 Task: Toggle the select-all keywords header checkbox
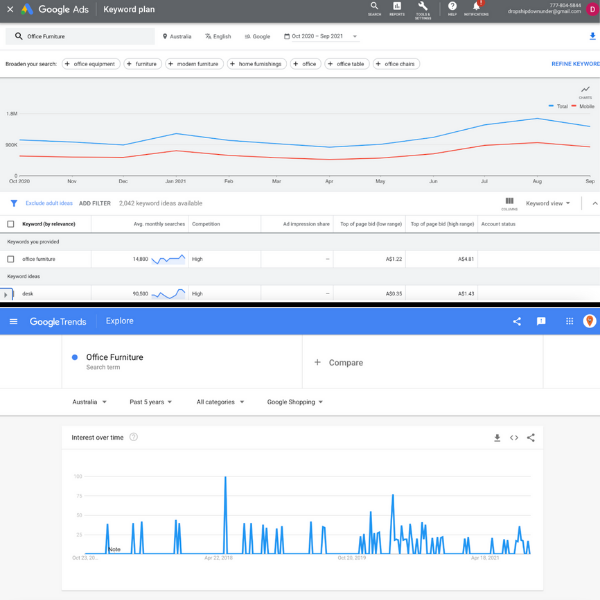click(11, 224)
